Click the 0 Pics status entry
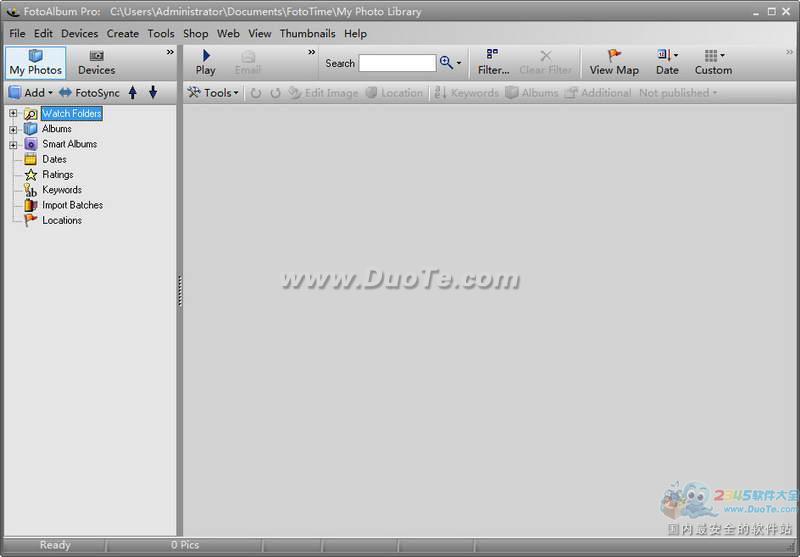800x557 pixels. tap(185, 545)
